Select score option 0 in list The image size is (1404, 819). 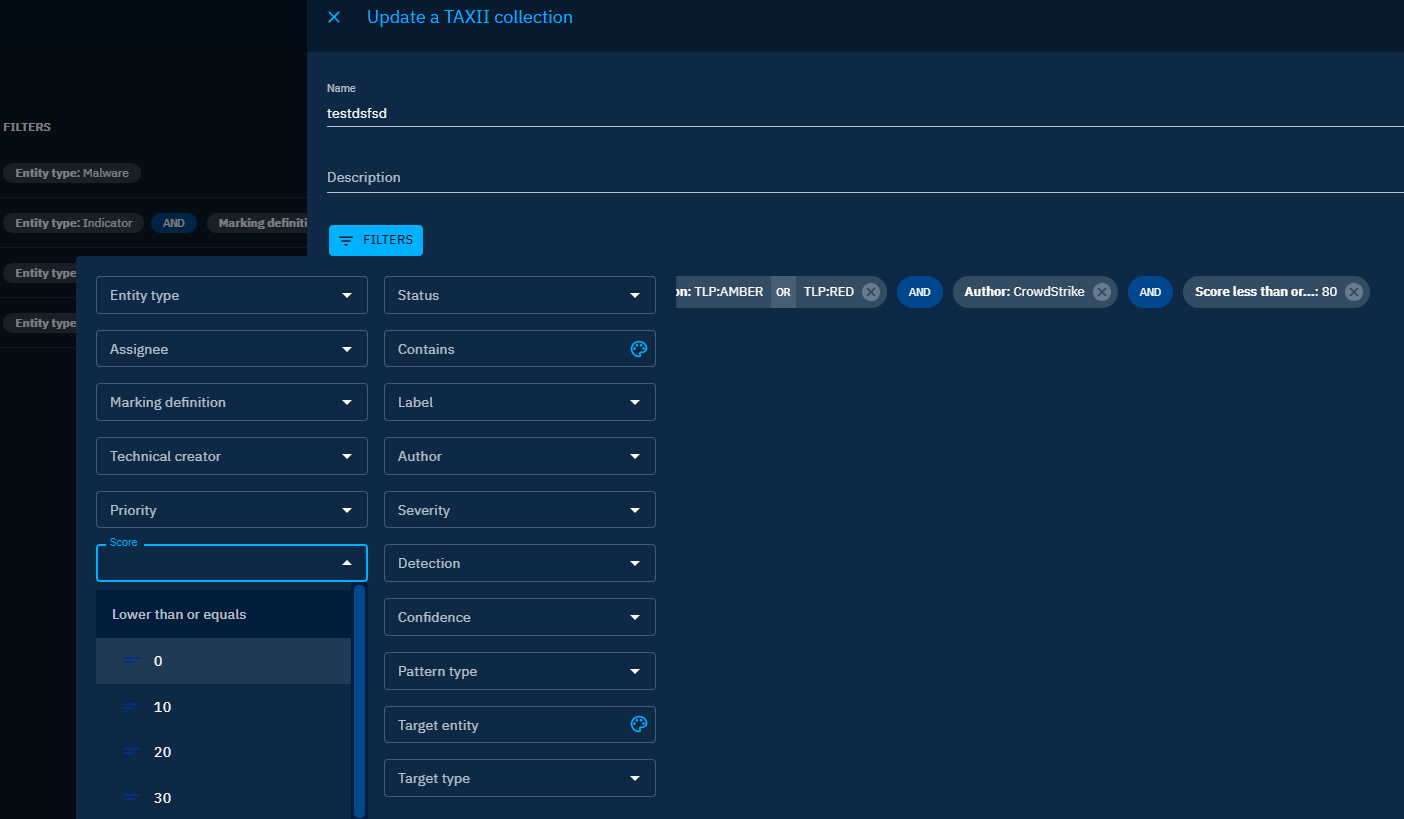(x=158, y=661)
